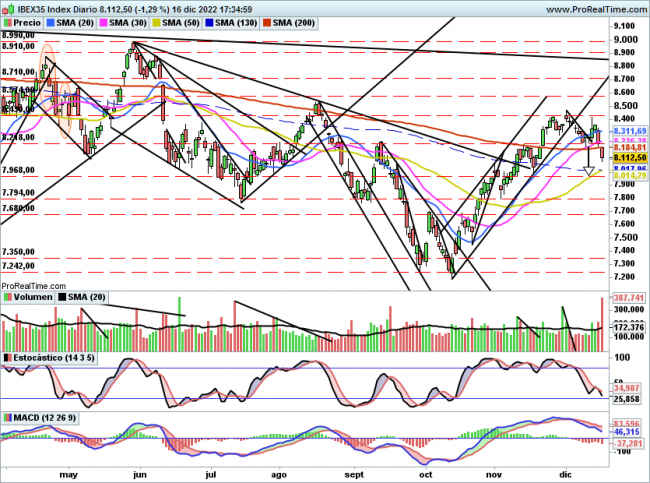The width and height of the screenshot is (650, 483).
Task: Click the dic label on time axis
Action: click(565, 474)
